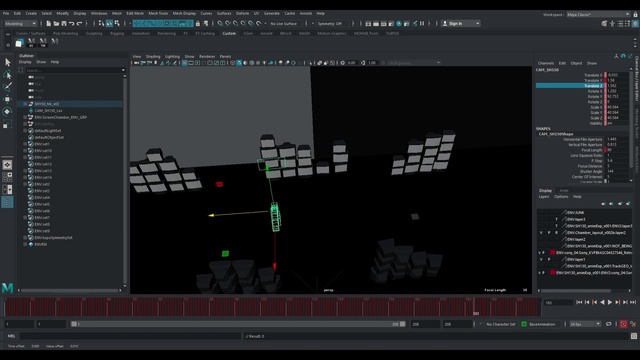Click in the Outliner search field

point(73,70)
